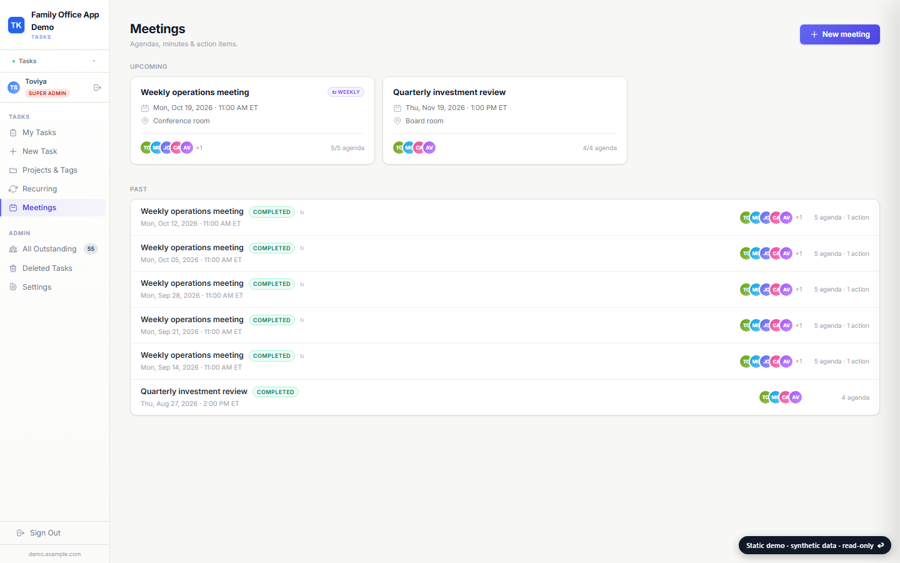Click the COMPLETED badge on the Oct 12 meeting
The image size is (900, 563).
pyautogui.click(x=272, y=212)
